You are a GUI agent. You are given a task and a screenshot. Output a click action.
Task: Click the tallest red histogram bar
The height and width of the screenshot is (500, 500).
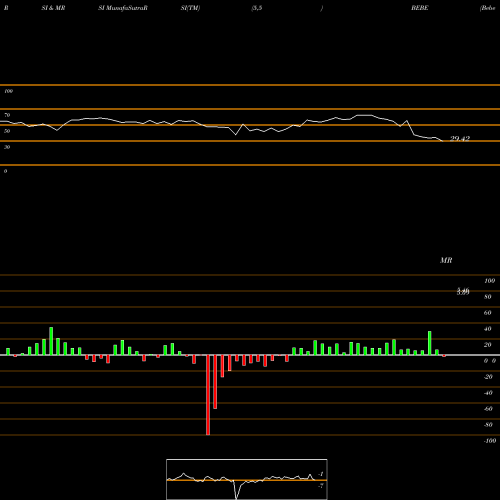click(x=208, y=395)
